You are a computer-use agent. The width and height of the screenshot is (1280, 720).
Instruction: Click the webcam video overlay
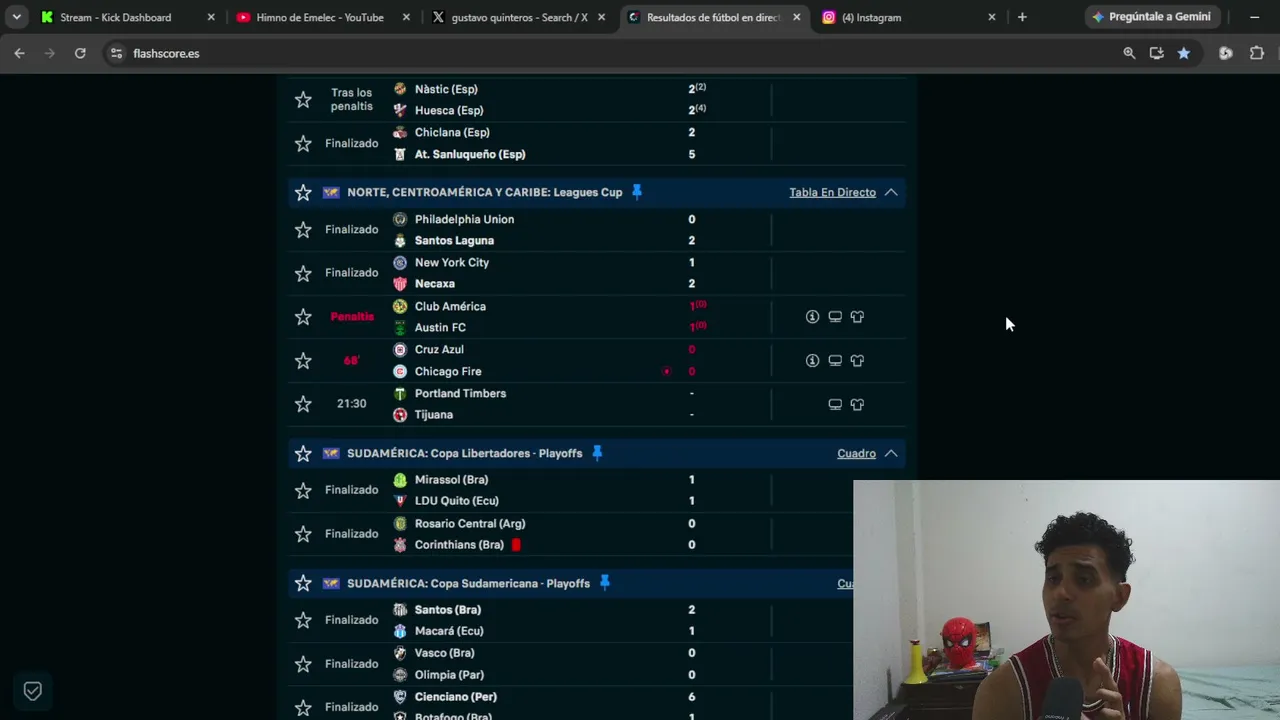coord(1066,600)
